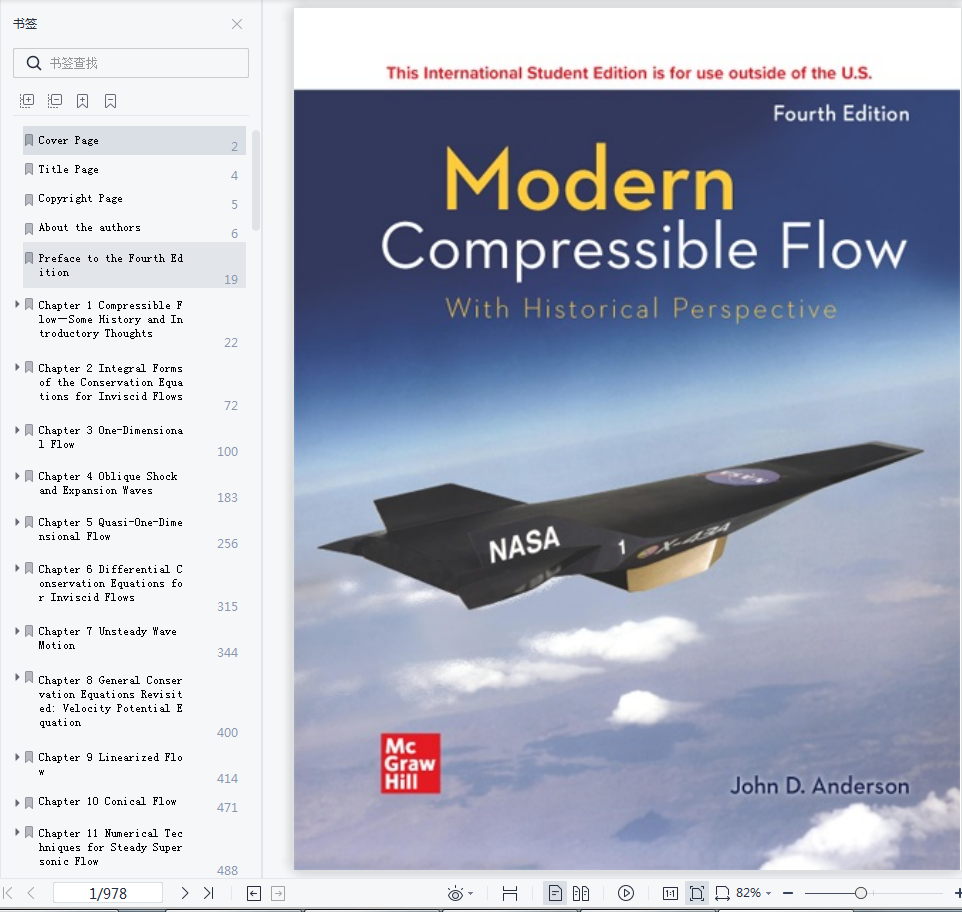Toggle fit-page view

pos(697,893)
